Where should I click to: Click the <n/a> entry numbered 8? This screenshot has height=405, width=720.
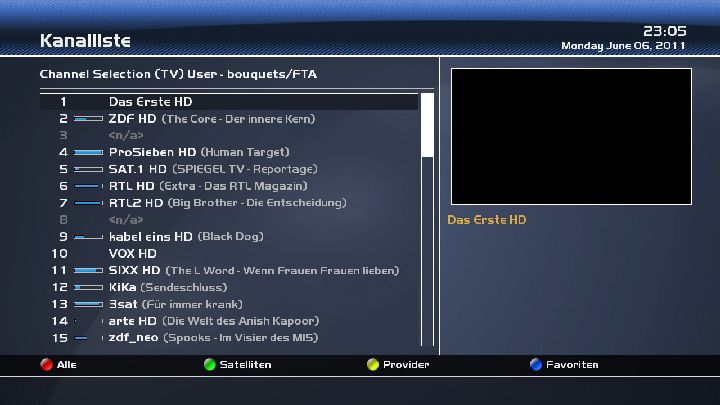[x=126, y=220]
